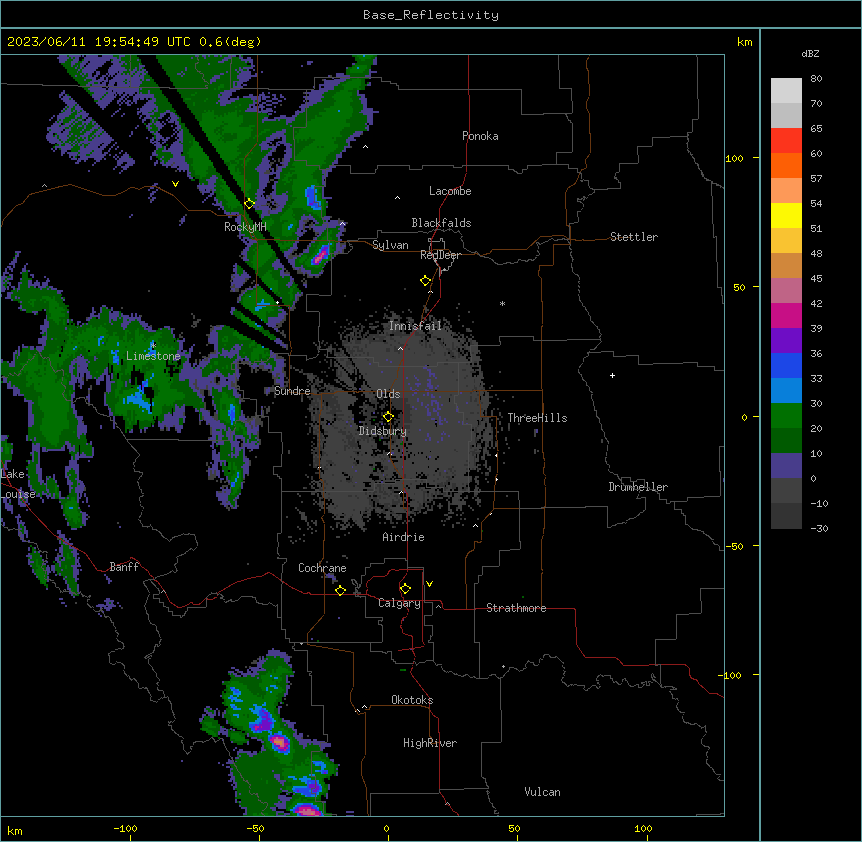Click the Base_Reflectivity title
The image size is (862, 842).
point(431,15)
